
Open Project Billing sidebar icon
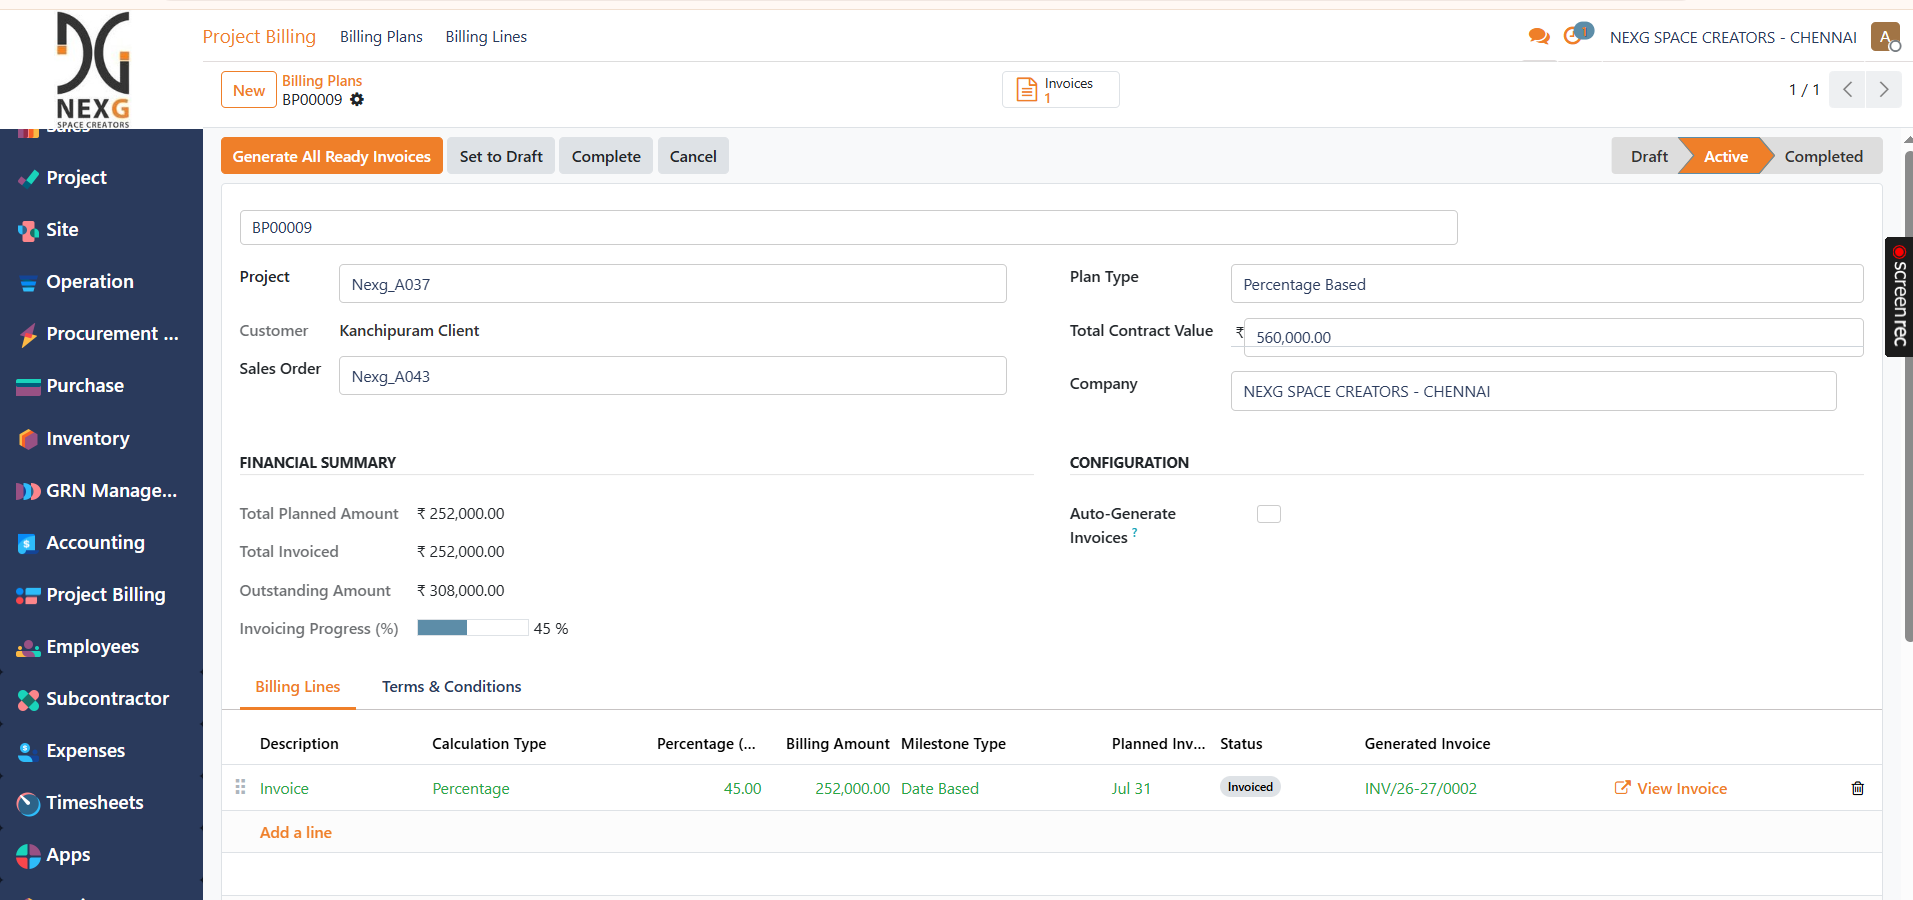click(x=28, y=595)
